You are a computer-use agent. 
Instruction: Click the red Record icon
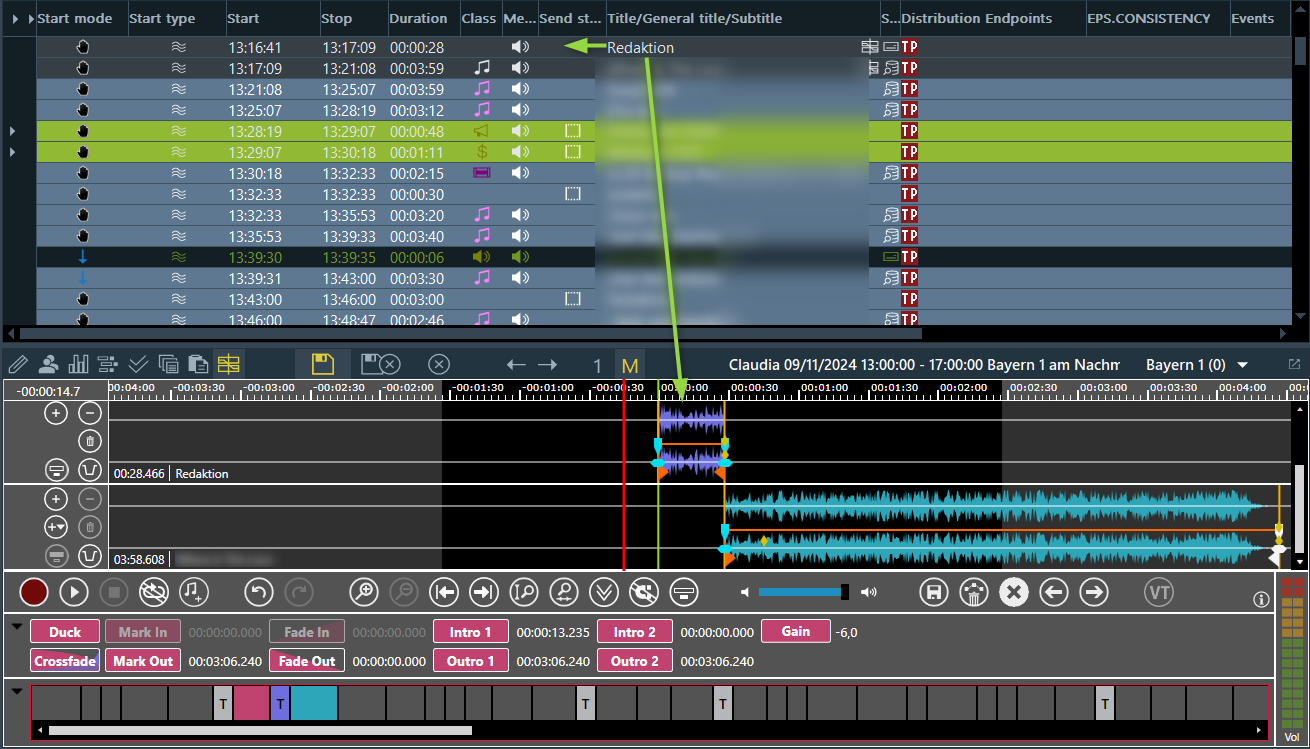(x=33, y=592)
